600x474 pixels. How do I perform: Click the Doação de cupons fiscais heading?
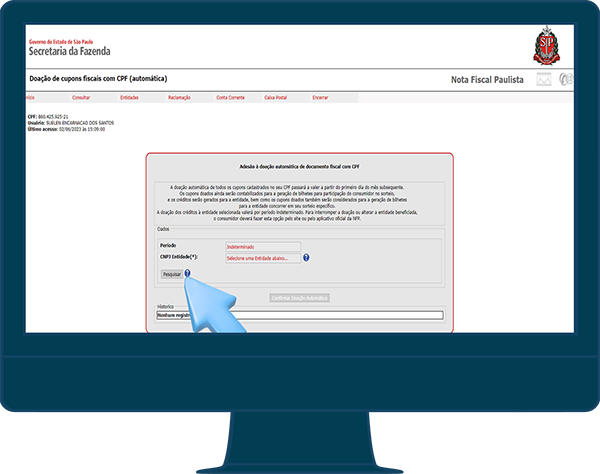coord(97,78)
